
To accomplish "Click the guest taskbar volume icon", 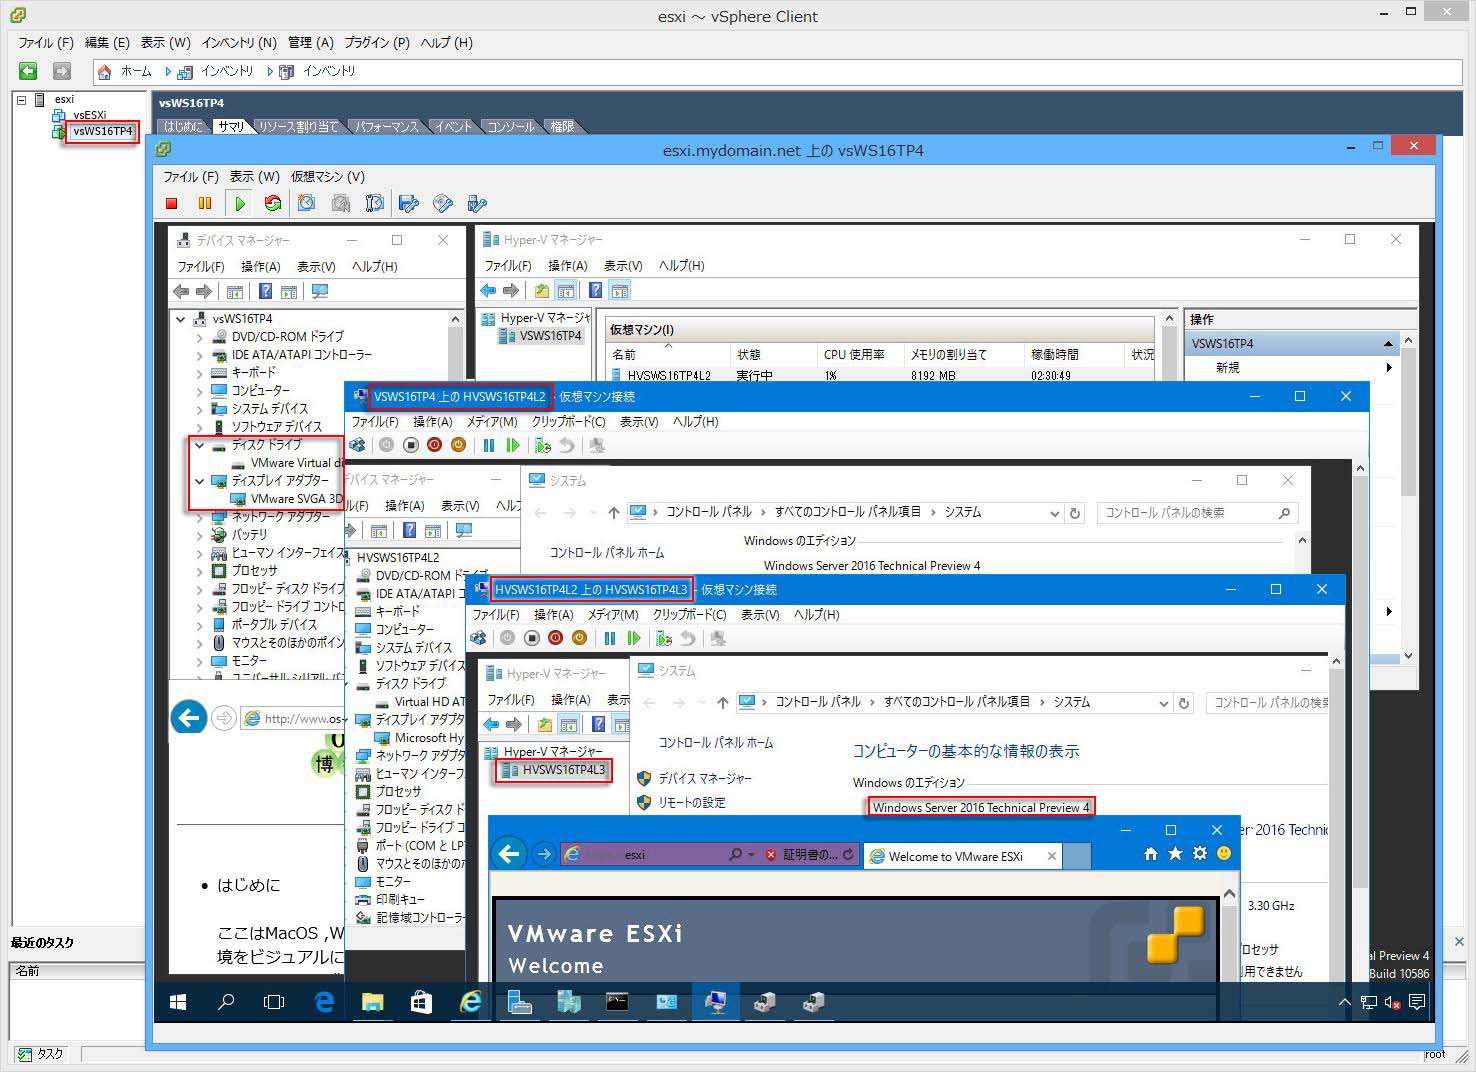I will (1392, 1002).
